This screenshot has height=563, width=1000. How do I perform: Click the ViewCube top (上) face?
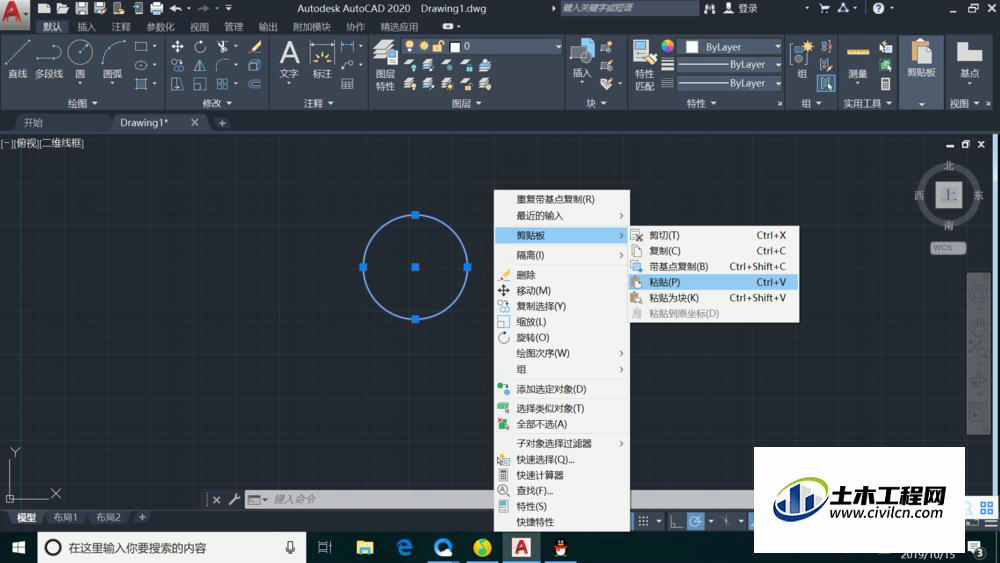point(949,195)
